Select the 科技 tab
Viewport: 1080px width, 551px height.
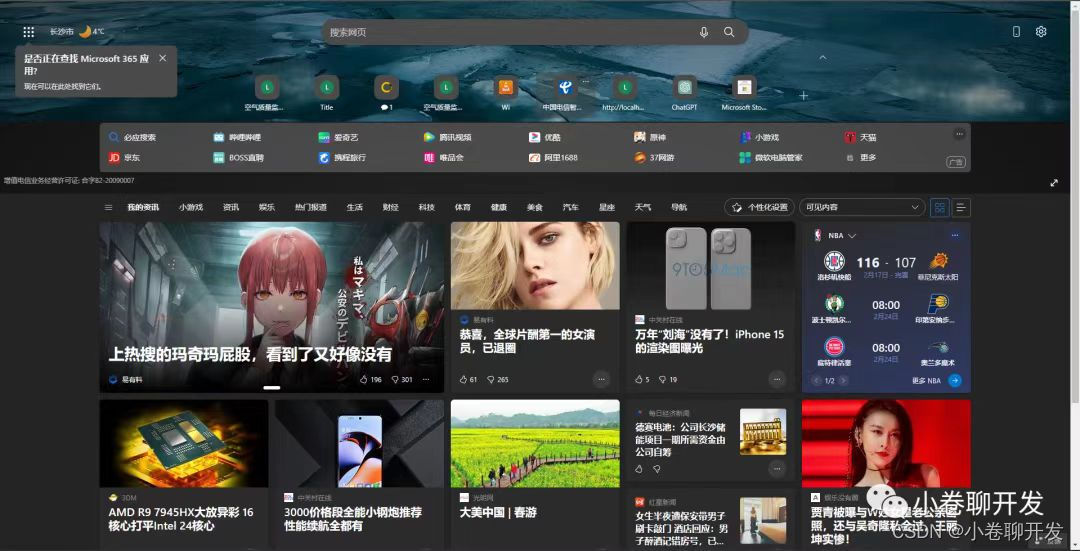(x=426, y=207)
